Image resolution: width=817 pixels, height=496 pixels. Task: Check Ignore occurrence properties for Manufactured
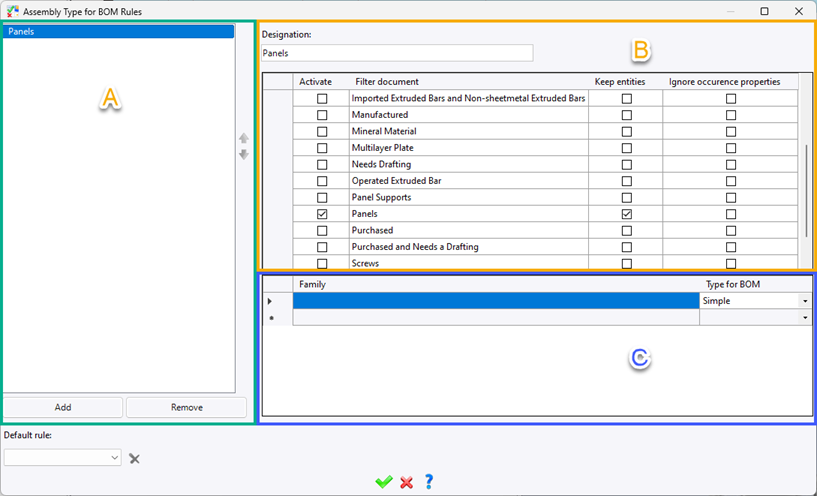731,115
